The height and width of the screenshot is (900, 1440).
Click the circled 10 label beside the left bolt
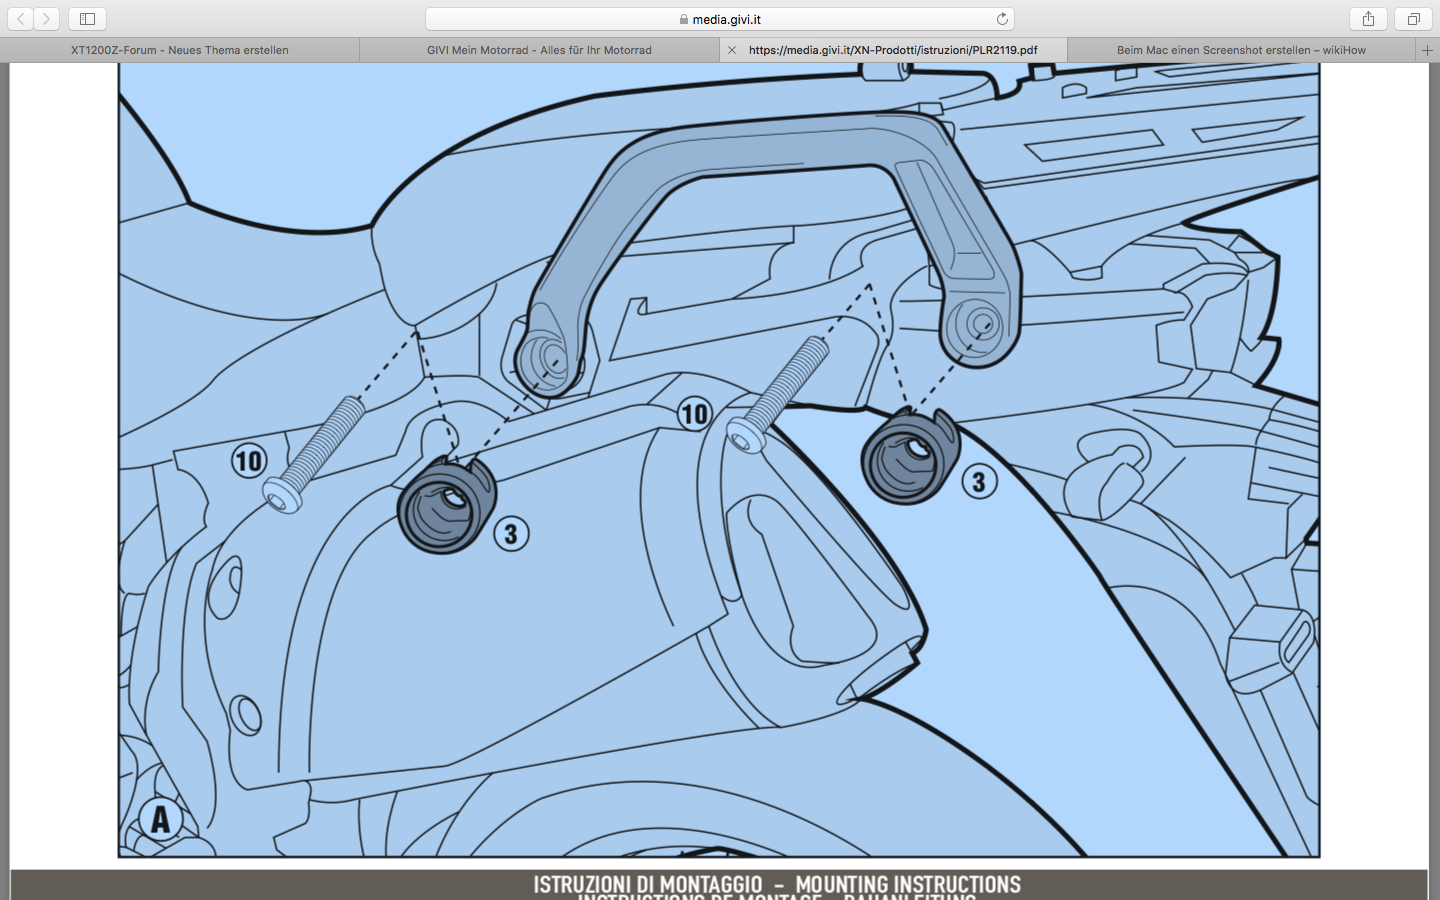coord(249,460)
